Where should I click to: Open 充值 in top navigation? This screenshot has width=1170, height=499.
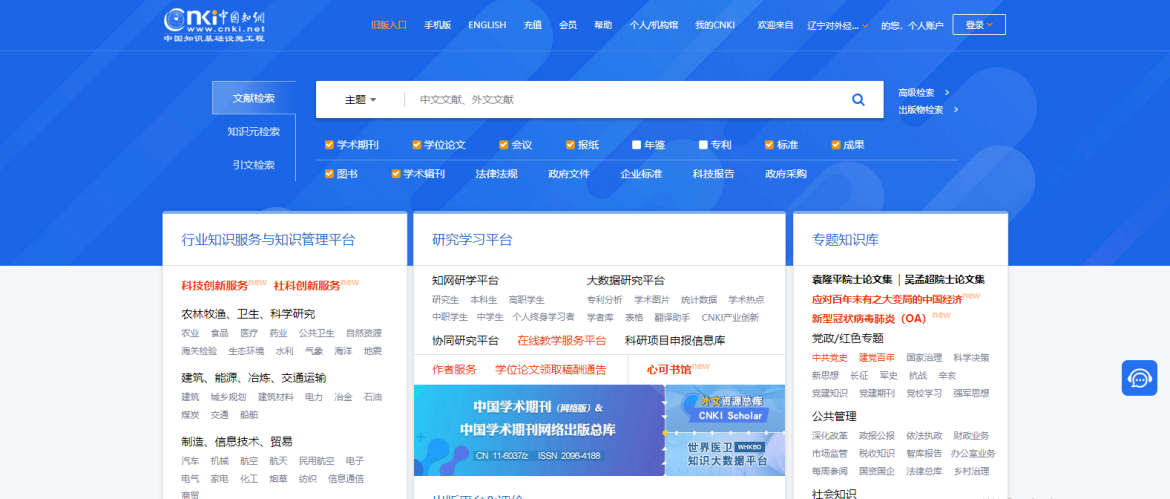tap(533, 25)
